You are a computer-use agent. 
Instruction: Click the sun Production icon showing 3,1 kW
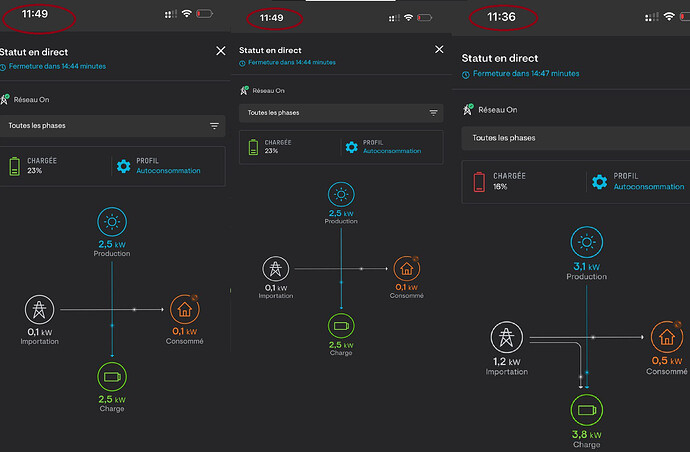pyautogui.click(x=587, y=242)
